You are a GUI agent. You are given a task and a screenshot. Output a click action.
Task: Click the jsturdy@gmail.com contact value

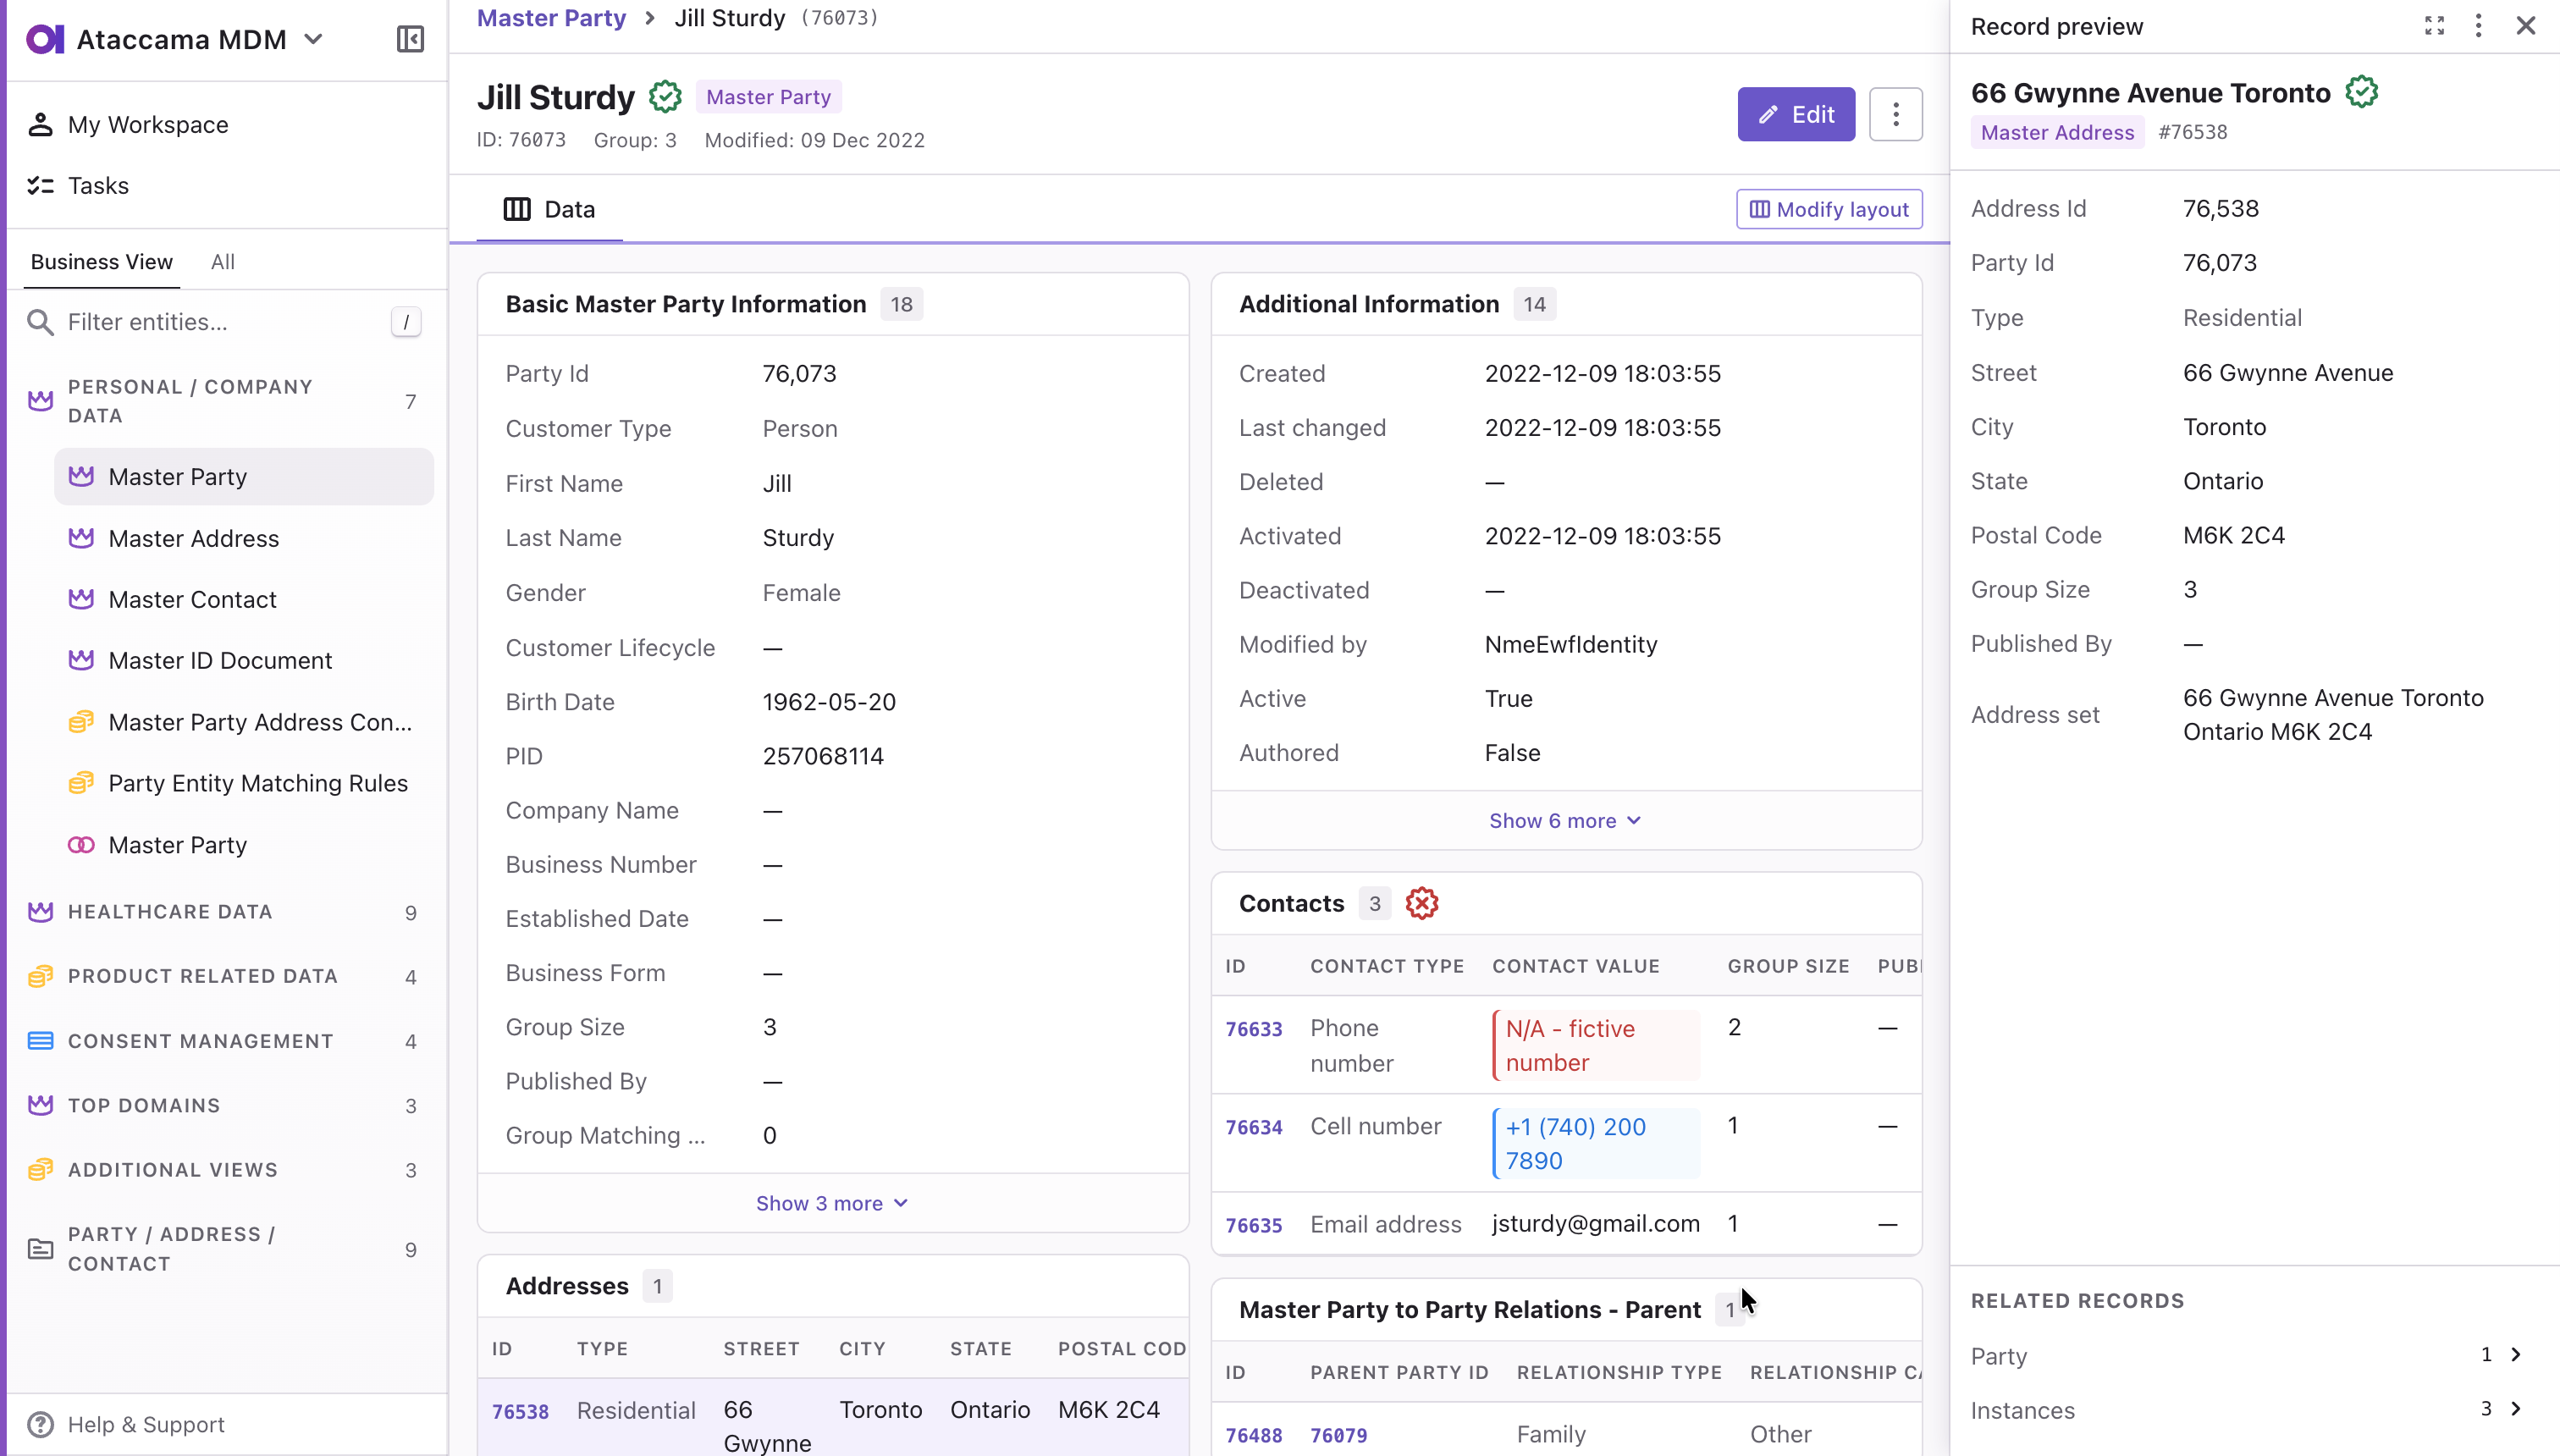click(1596, 1224)
